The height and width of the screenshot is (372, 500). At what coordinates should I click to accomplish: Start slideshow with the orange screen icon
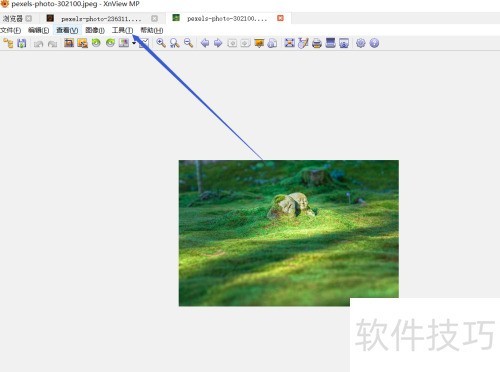coord(259,43)
